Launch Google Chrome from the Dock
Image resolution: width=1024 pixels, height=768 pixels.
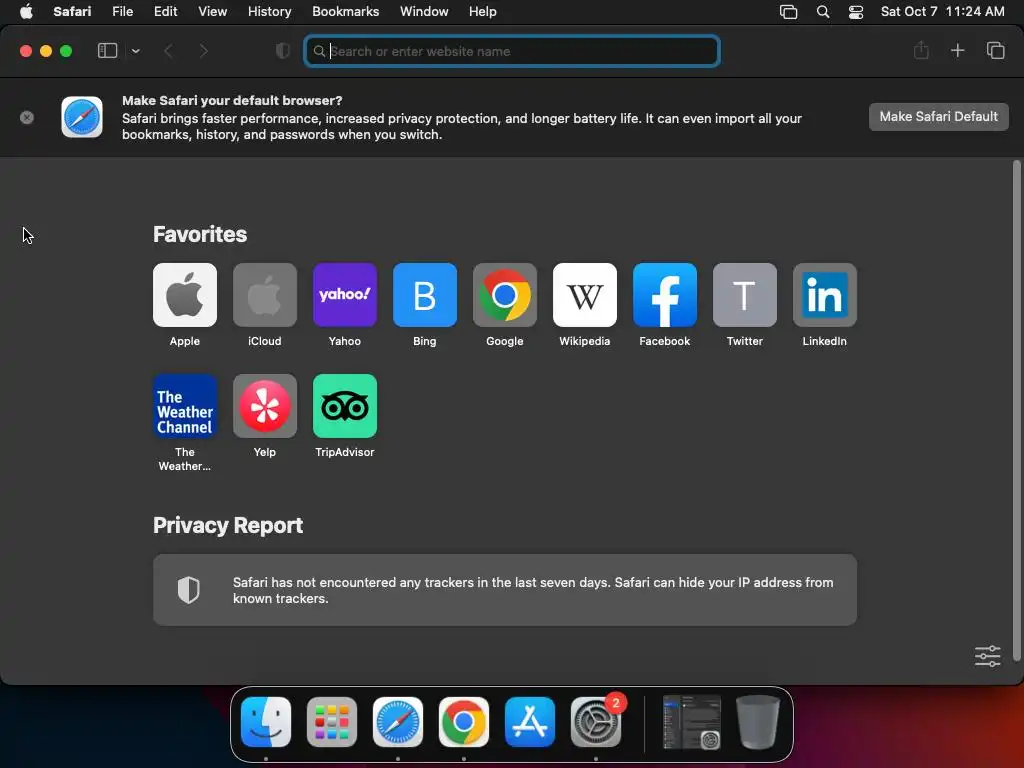464,722
